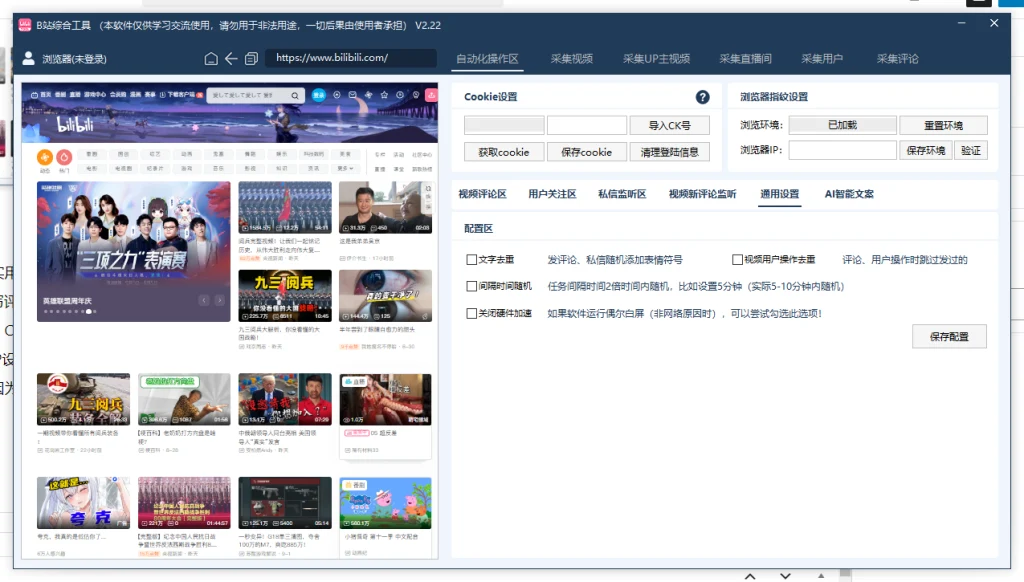Open the Bilibili dynamics fan icon in header
This screenshot has width=1024, height=582.
pos(368,95)
